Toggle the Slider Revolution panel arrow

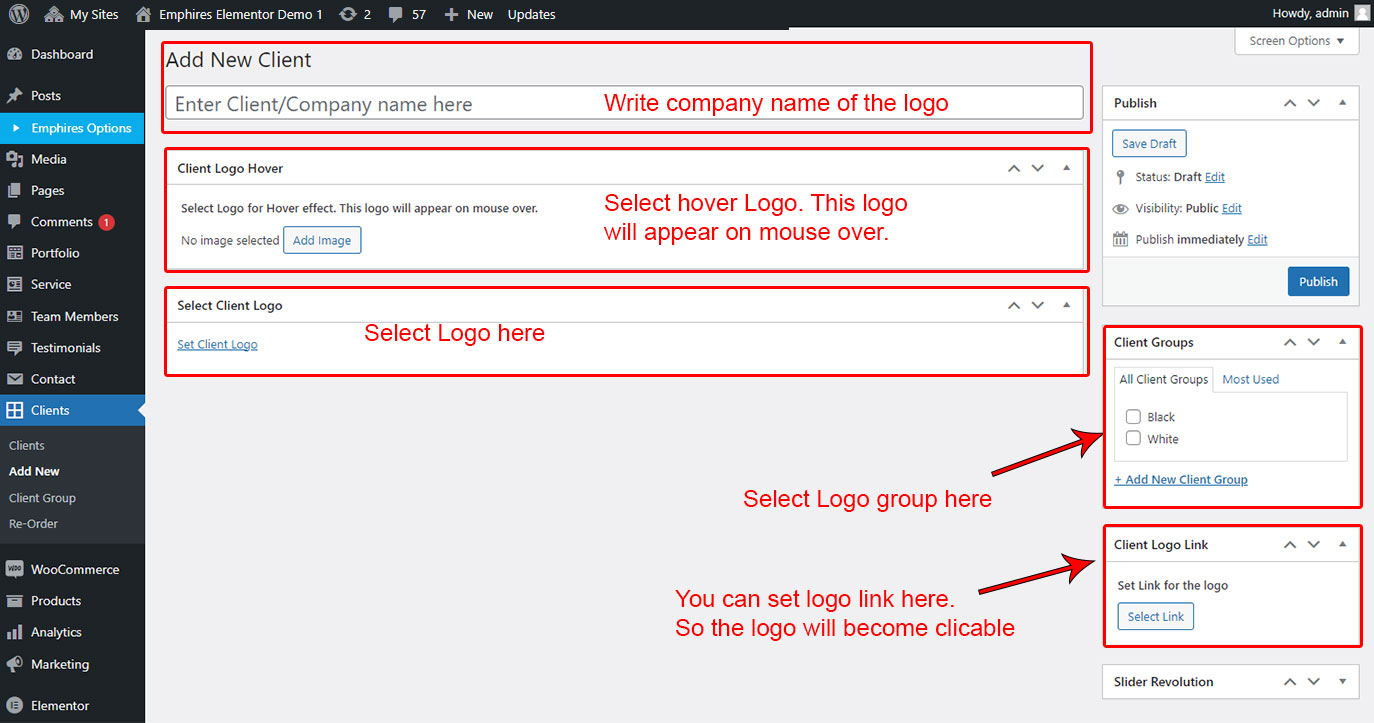click(1342, 682)
